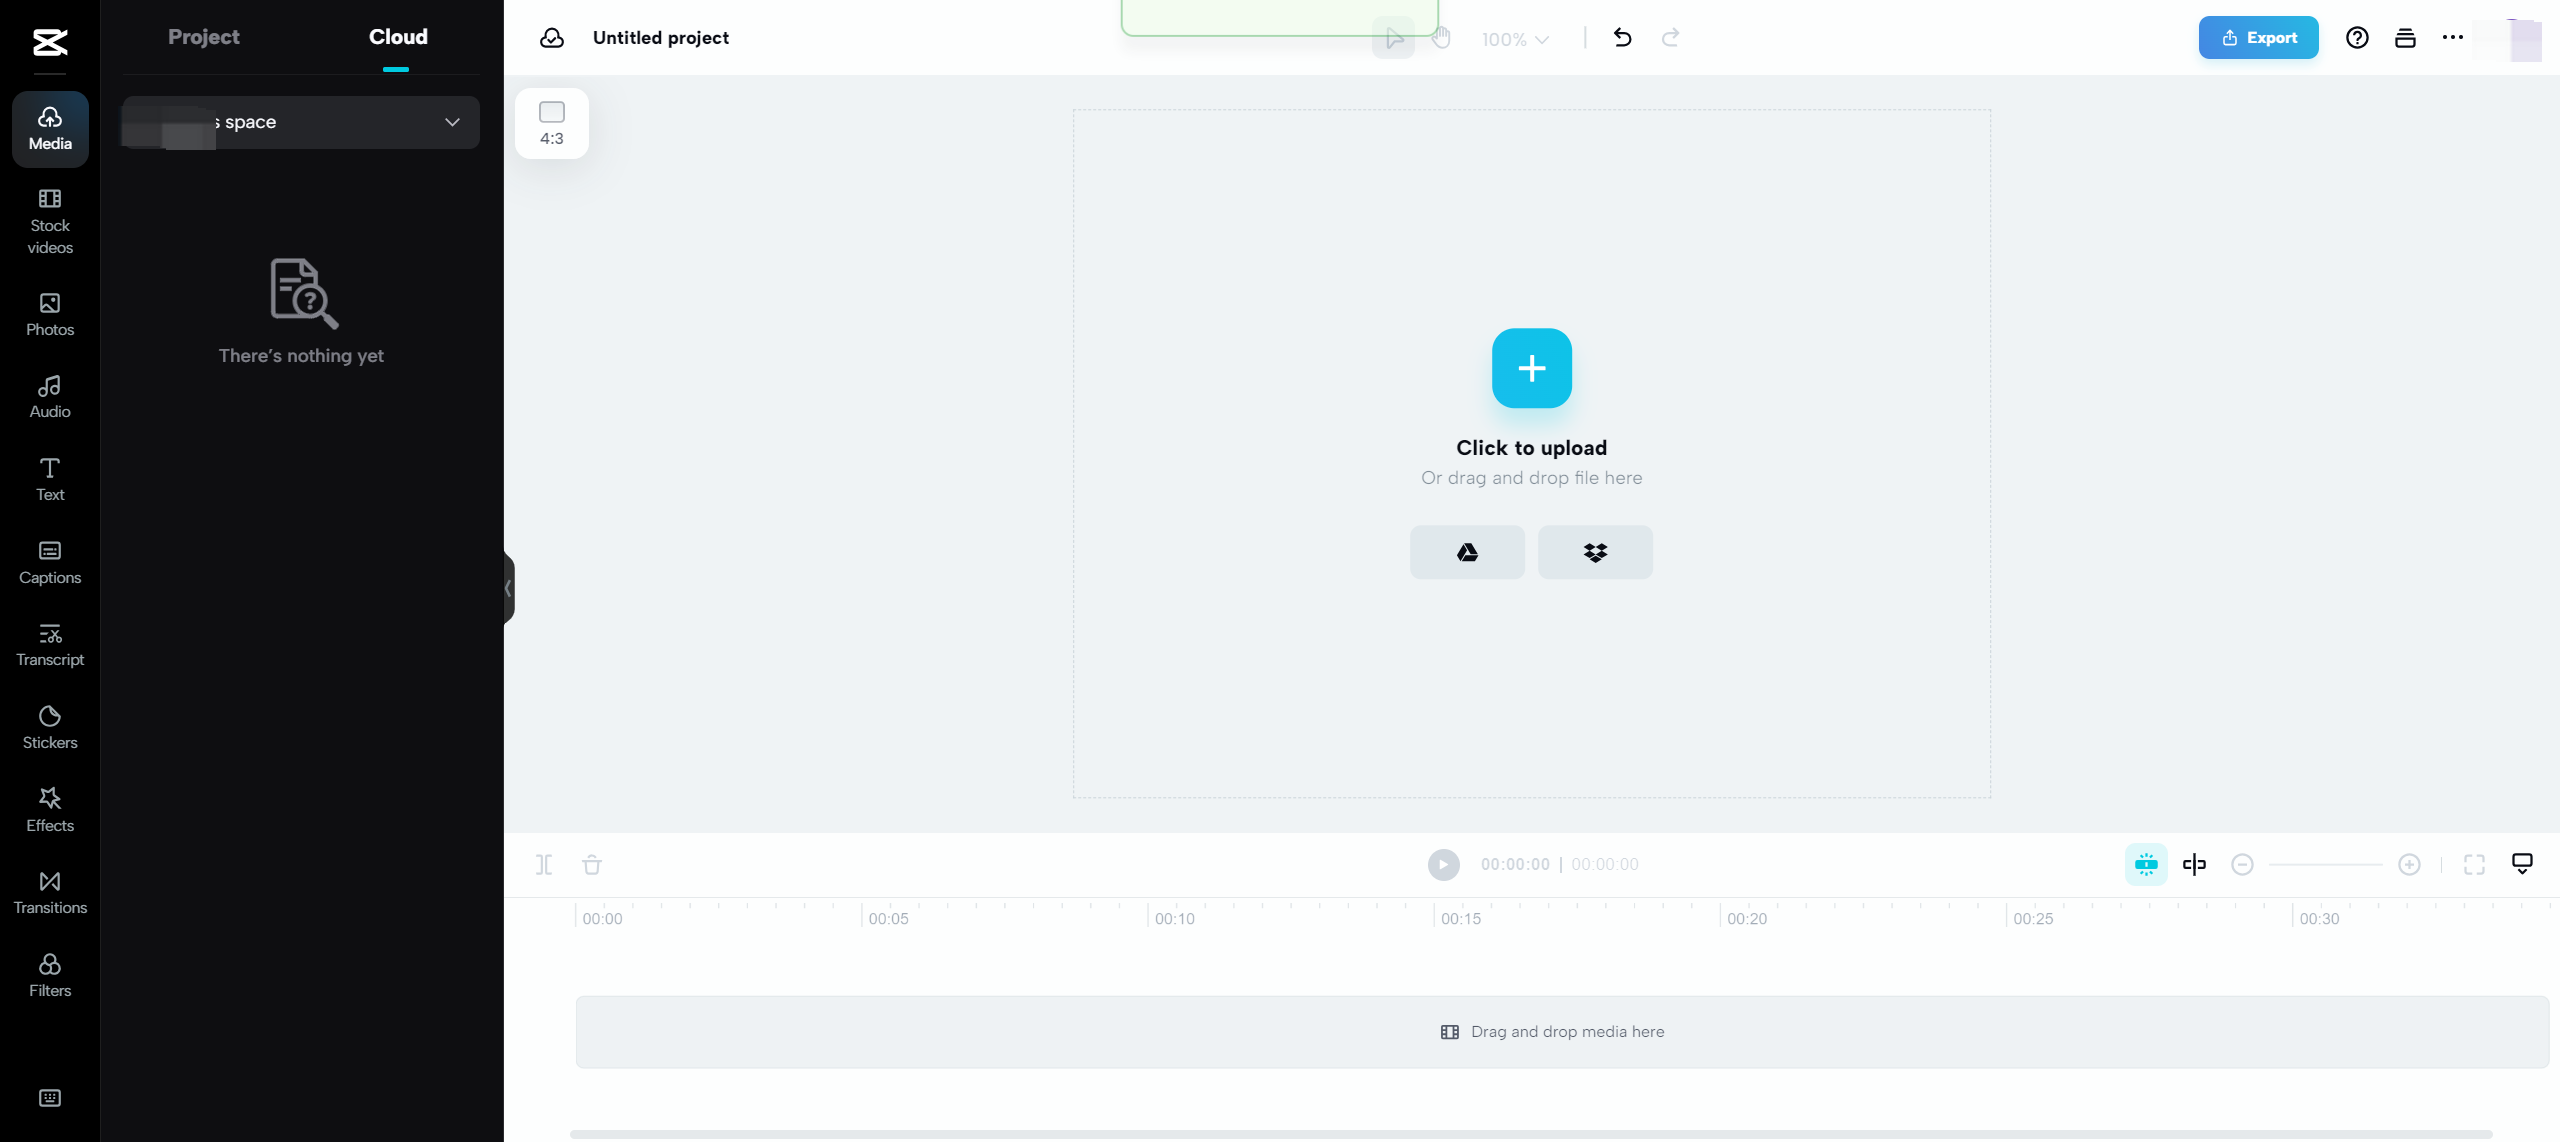Collapse the left media panel
This screenshot has width=2560, height=1142.
[x=508, y=588]
